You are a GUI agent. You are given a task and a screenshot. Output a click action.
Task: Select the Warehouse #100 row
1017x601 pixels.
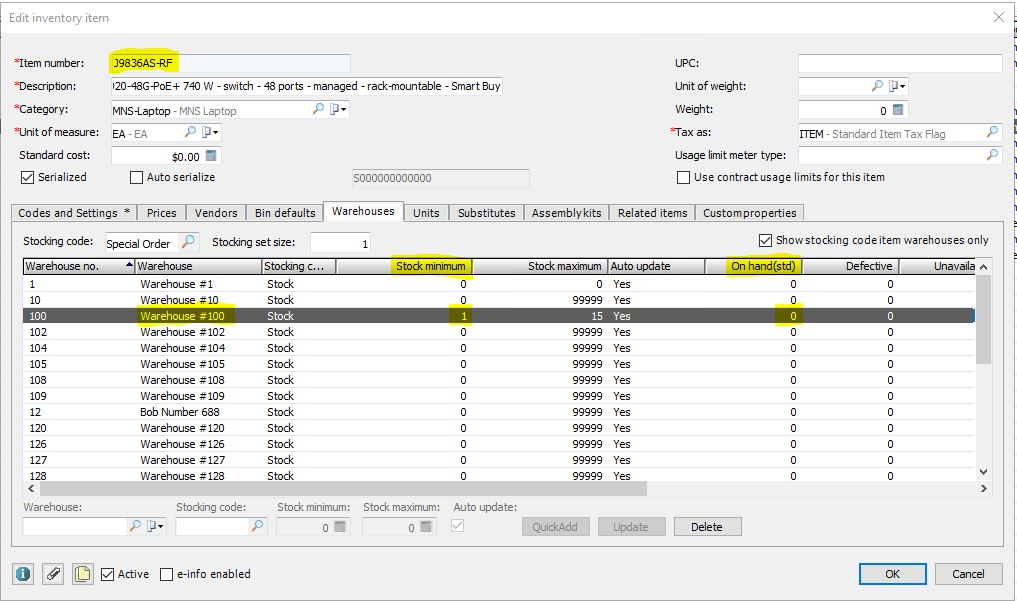point(499,316)
